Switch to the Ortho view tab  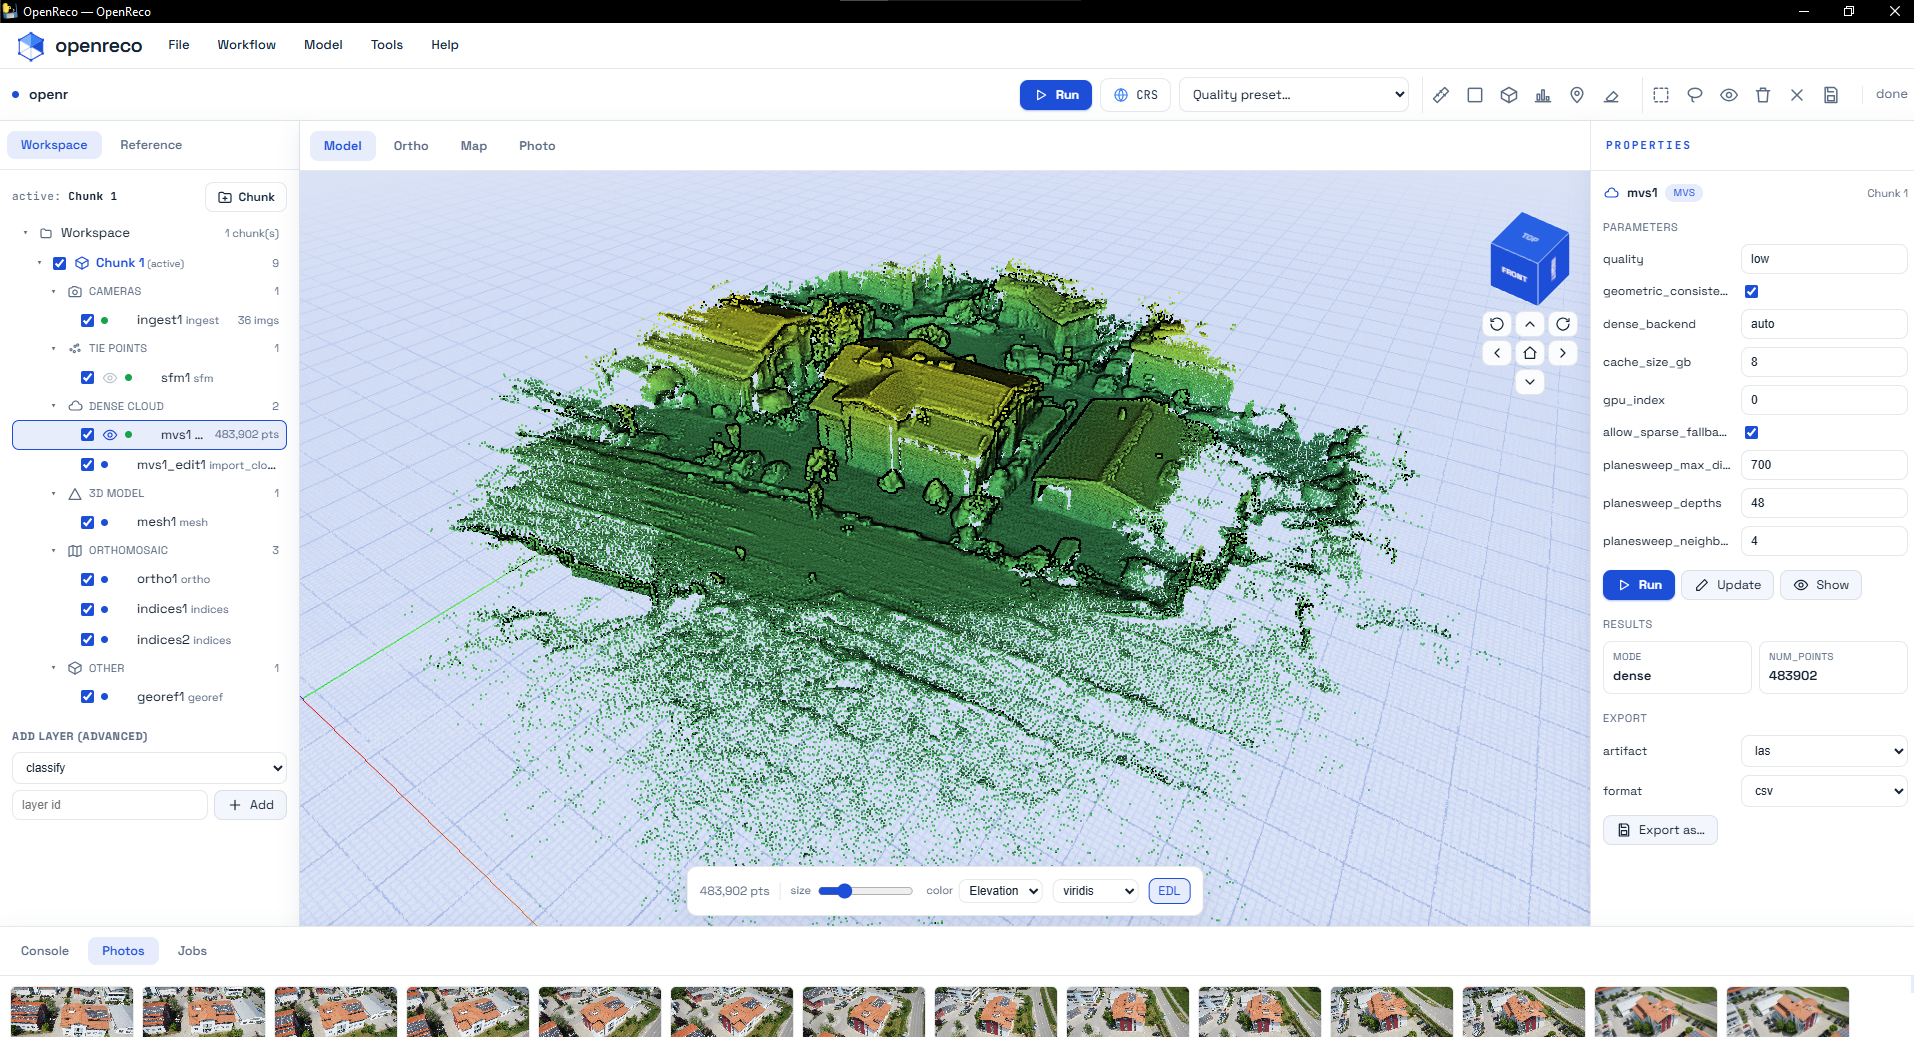tap(411, 146)
